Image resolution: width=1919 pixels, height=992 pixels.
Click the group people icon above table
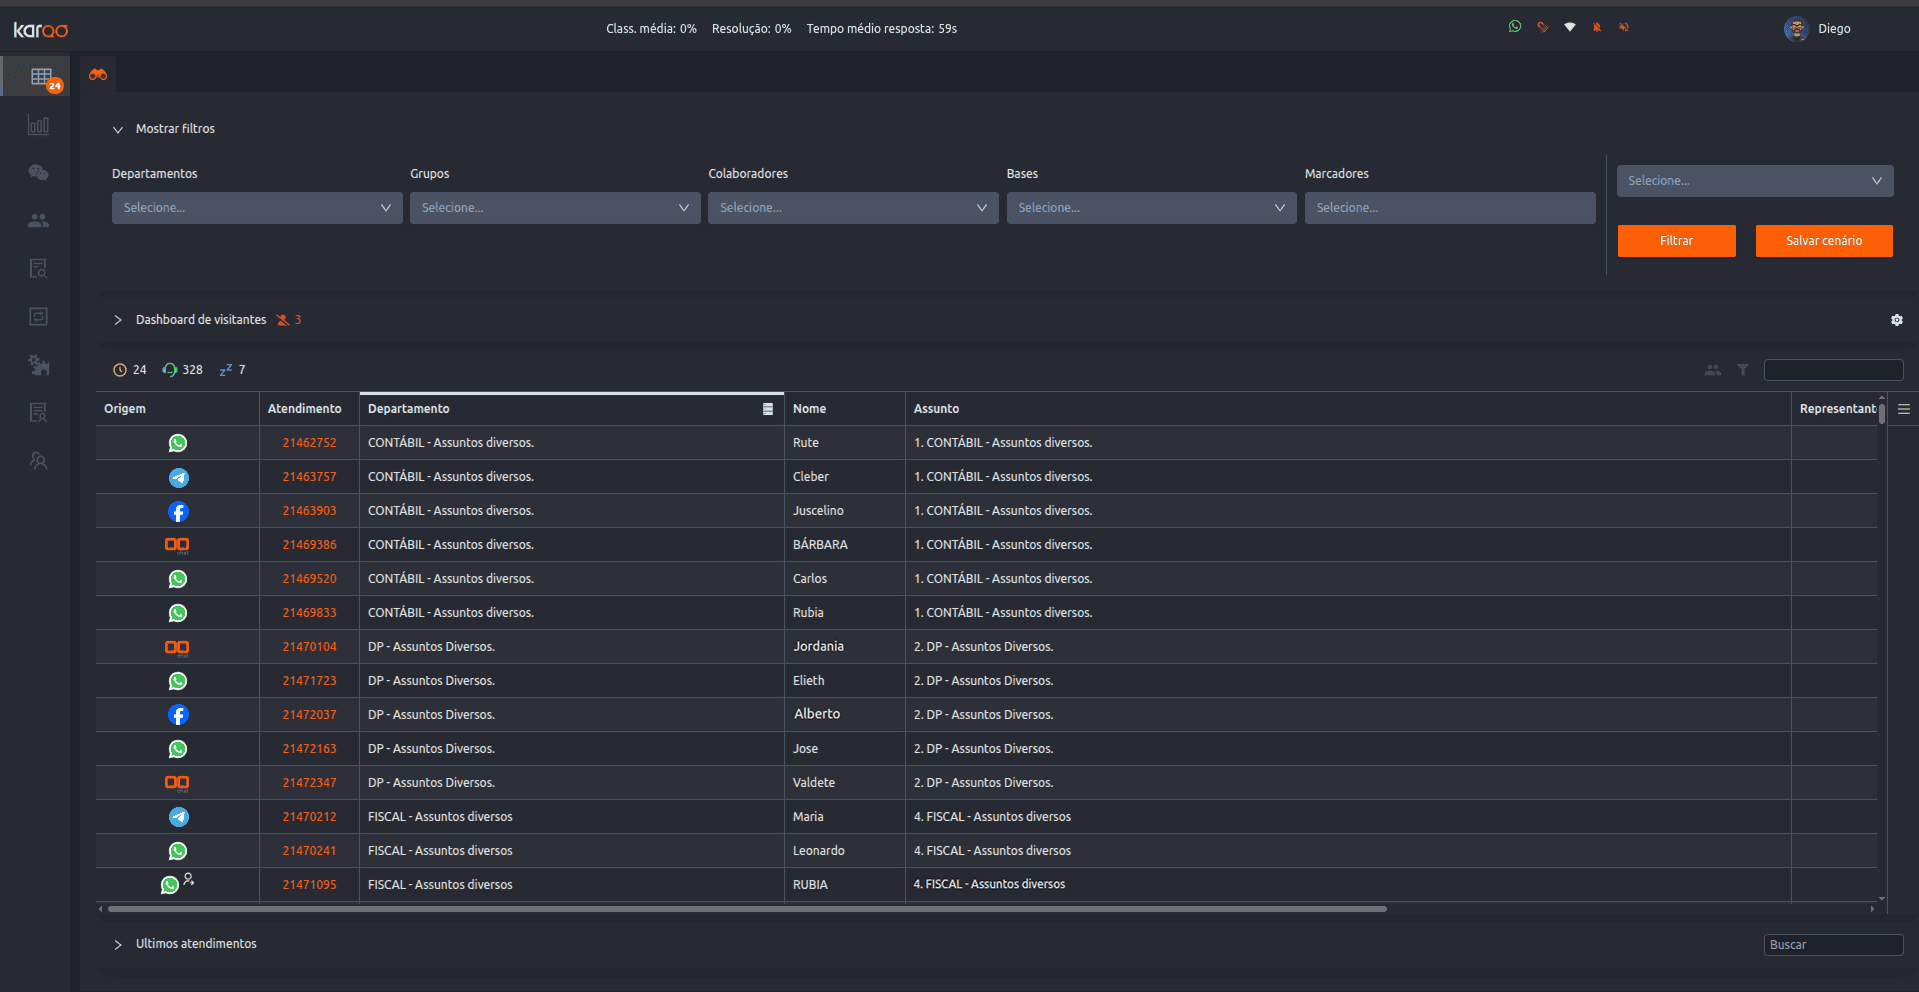tap(1712, 370)
